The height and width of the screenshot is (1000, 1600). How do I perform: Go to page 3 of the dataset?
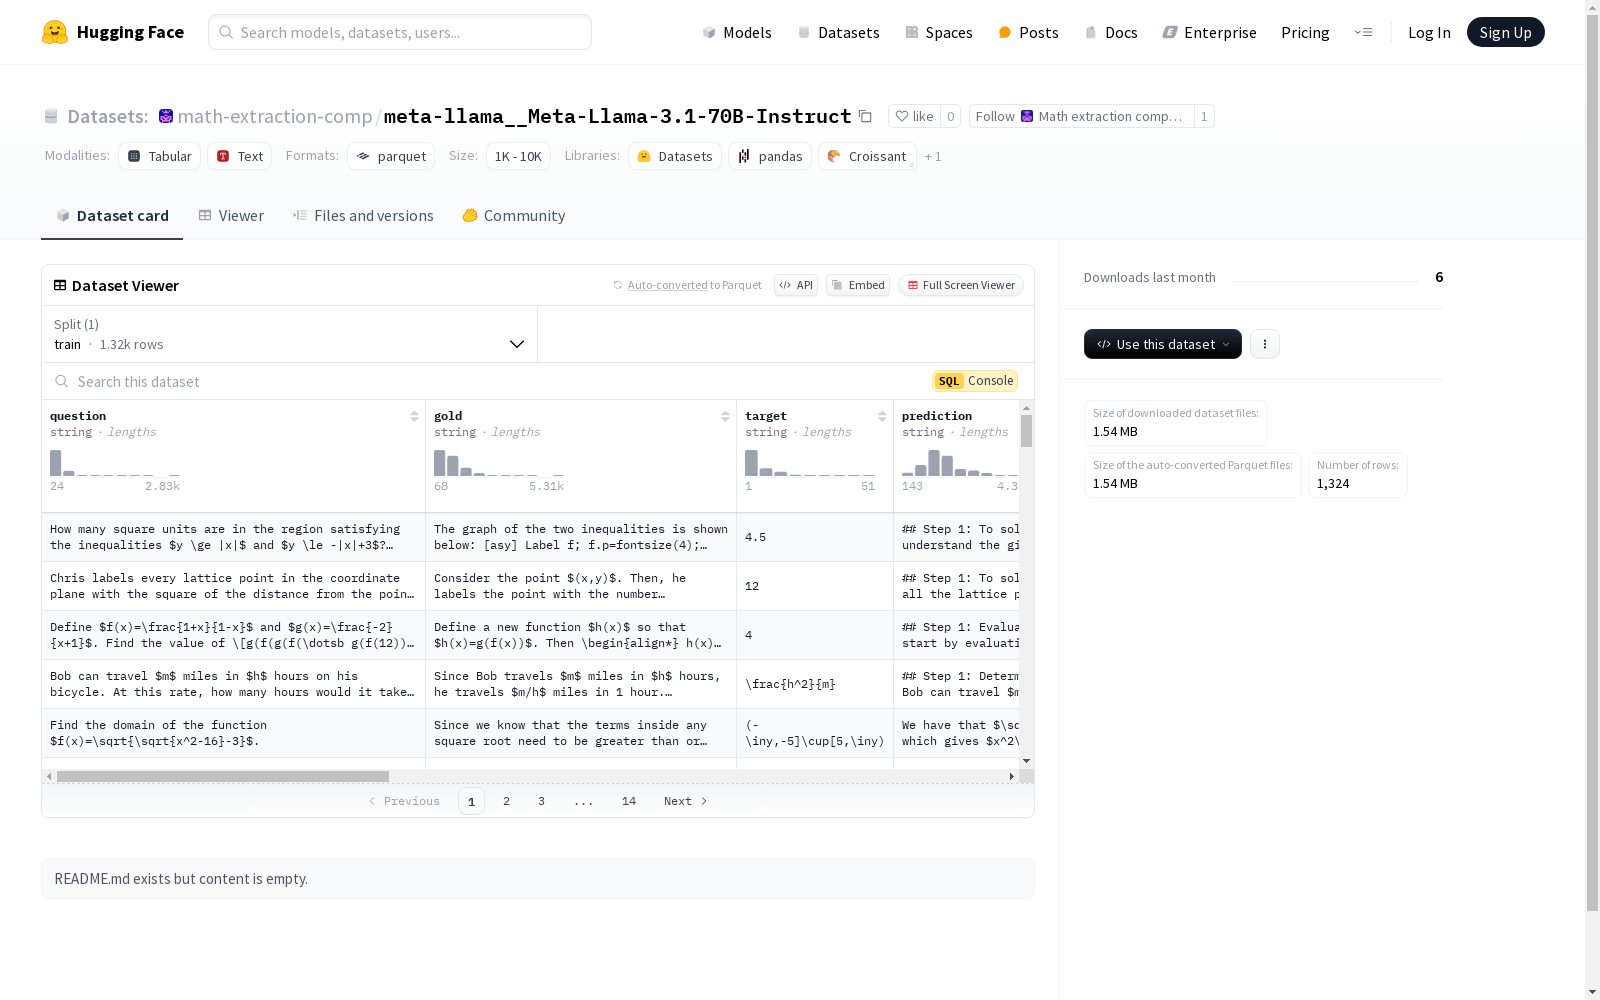[542, 801]
